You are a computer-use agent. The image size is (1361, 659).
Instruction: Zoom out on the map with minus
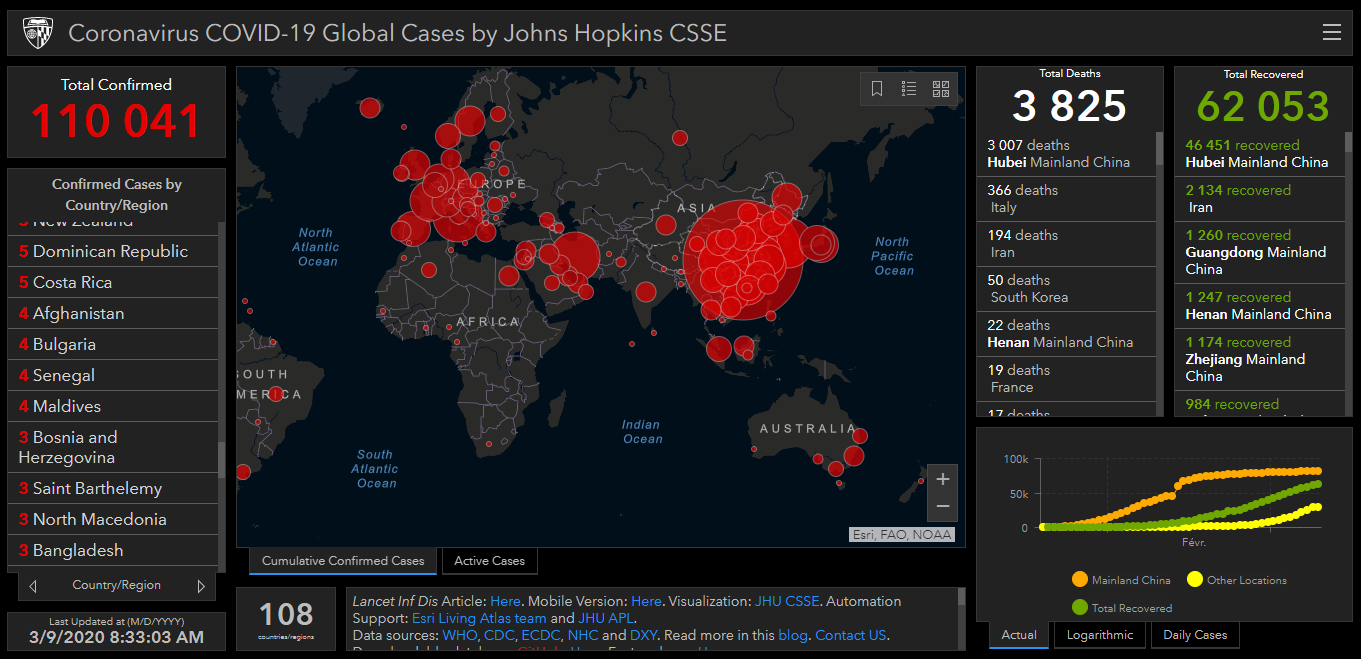[x=942, y=507]
